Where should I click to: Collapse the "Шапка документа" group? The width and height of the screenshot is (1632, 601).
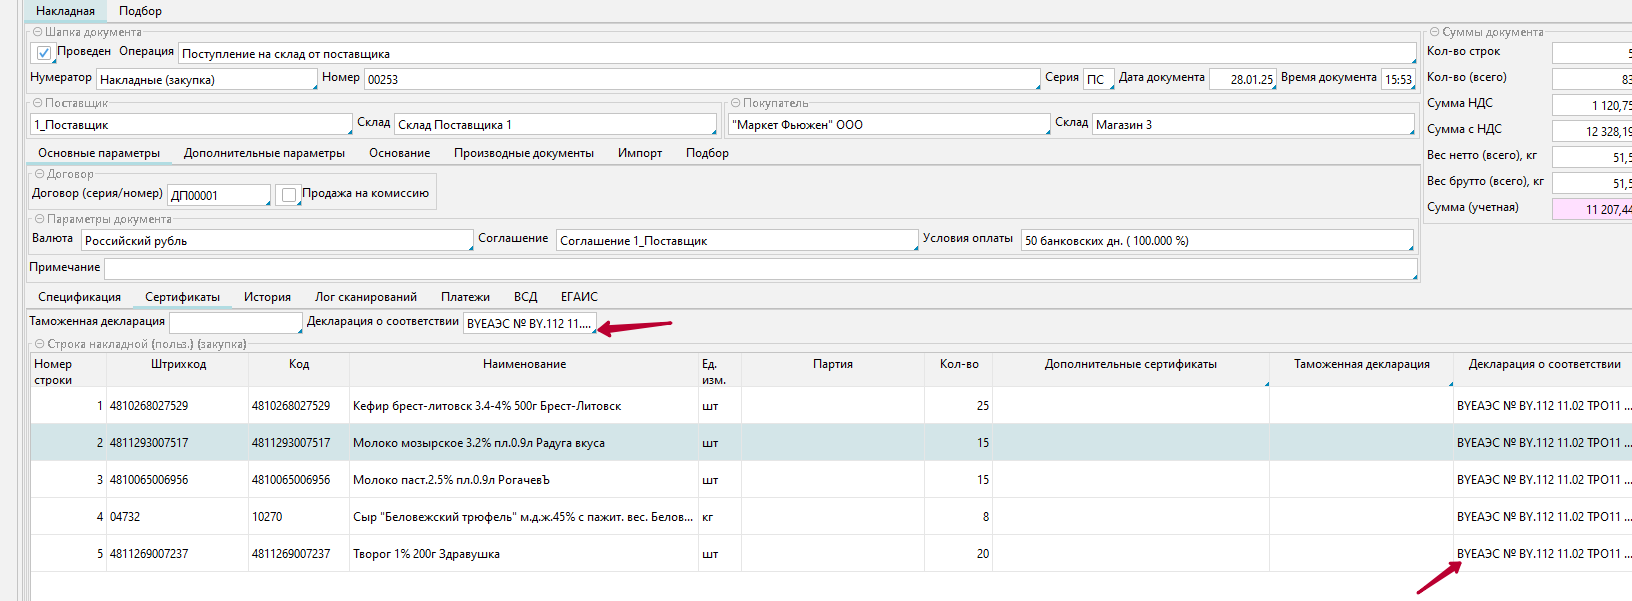point(38,32)
